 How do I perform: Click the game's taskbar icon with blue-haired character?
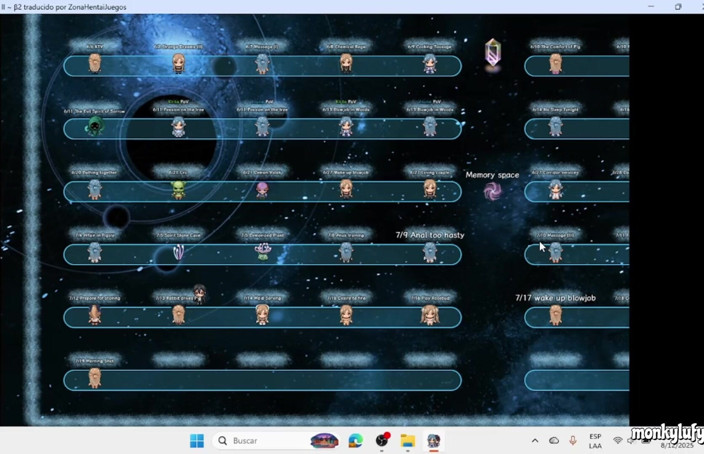click(433, 441)
